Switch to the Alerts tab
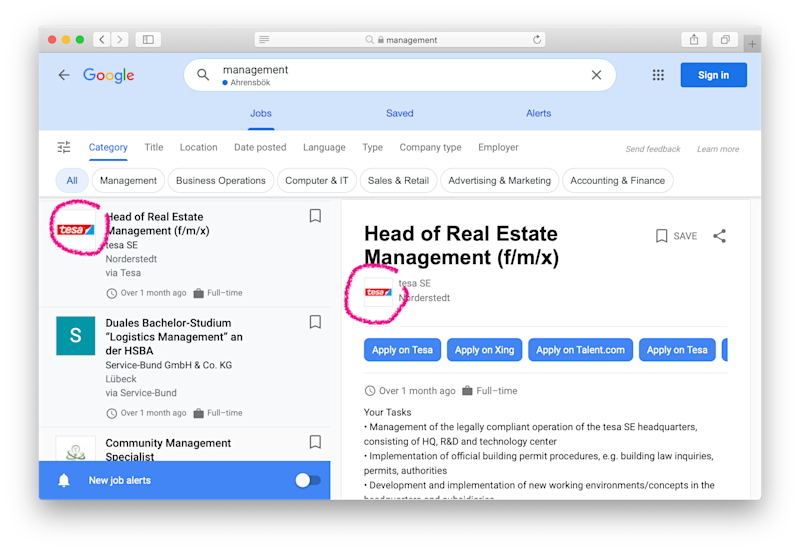800x551 pixels. point(538,113)
